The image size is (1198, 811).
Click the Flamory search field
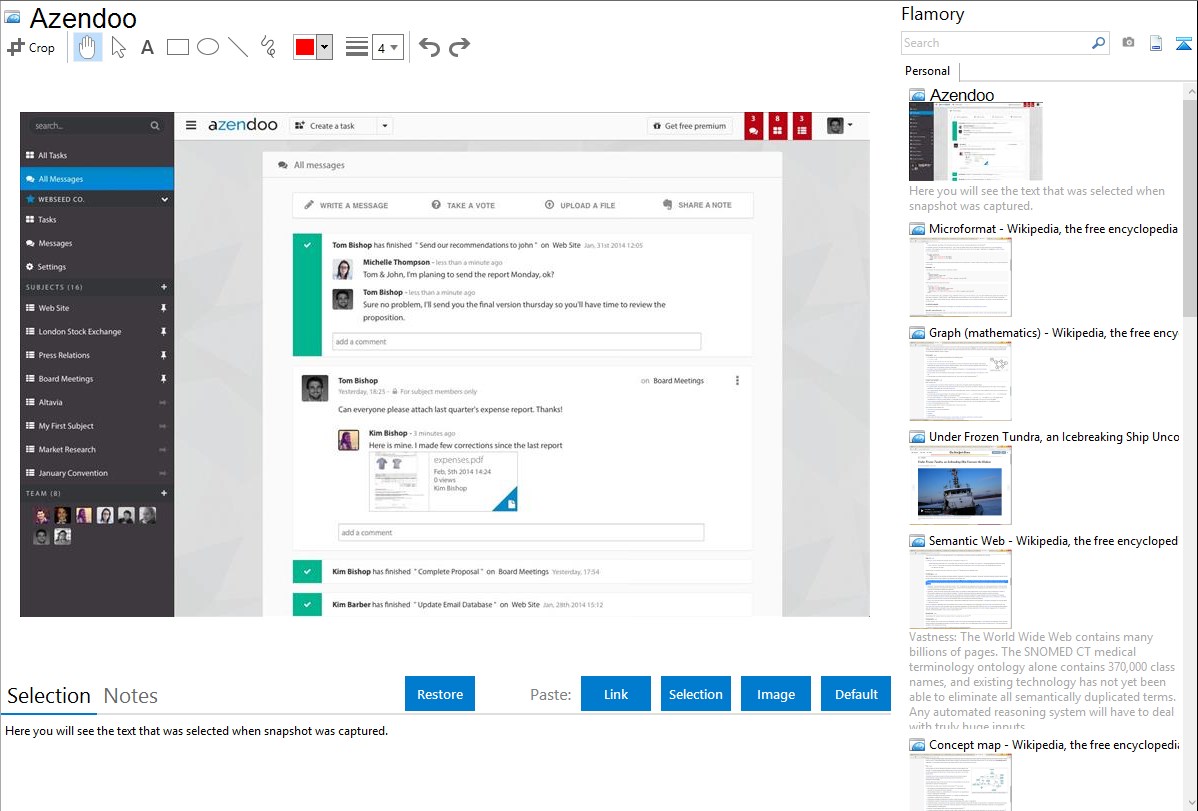click(x=996, y=43)
